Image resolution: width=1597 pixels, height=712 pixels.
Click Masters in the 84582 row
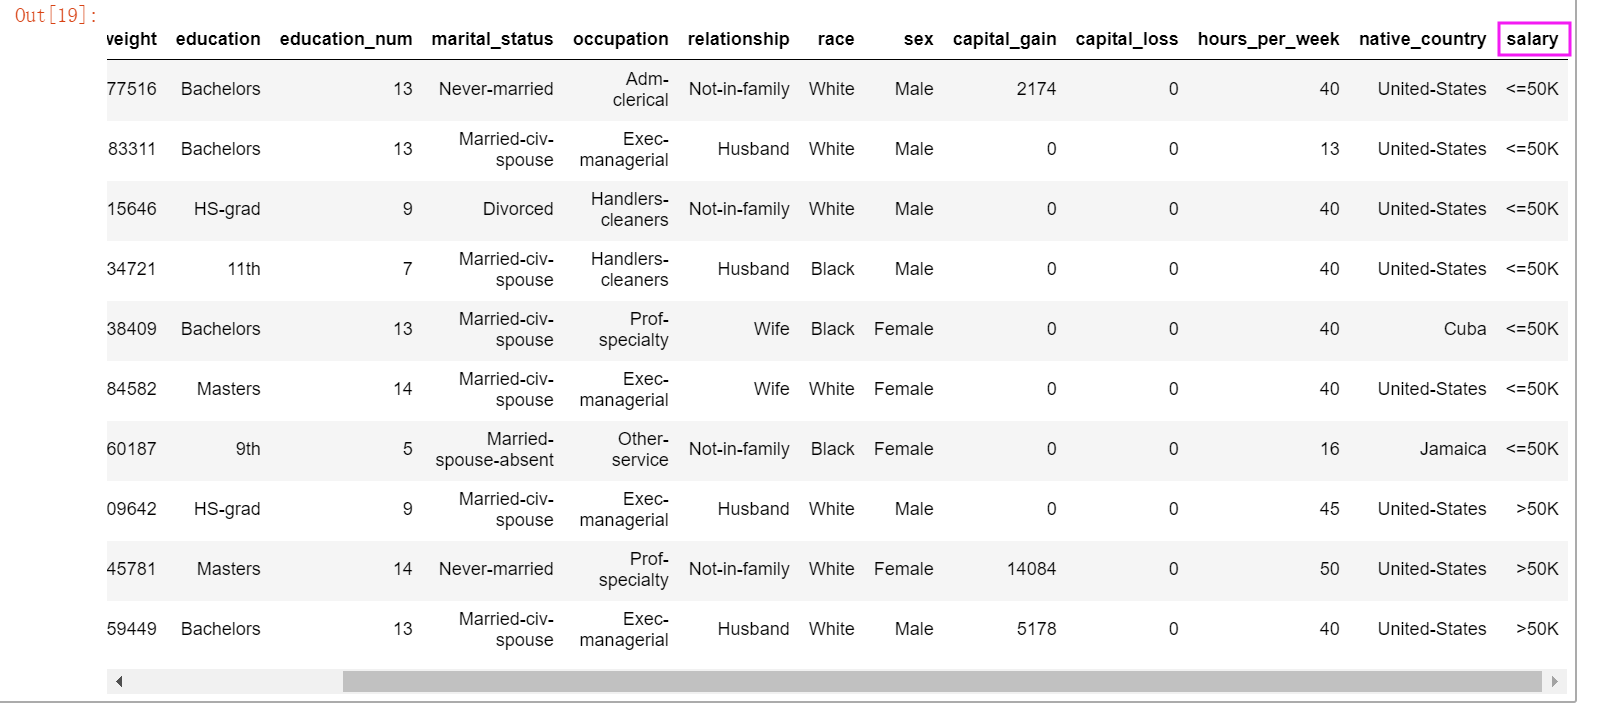pyautogui.click(x=228, y=389)
